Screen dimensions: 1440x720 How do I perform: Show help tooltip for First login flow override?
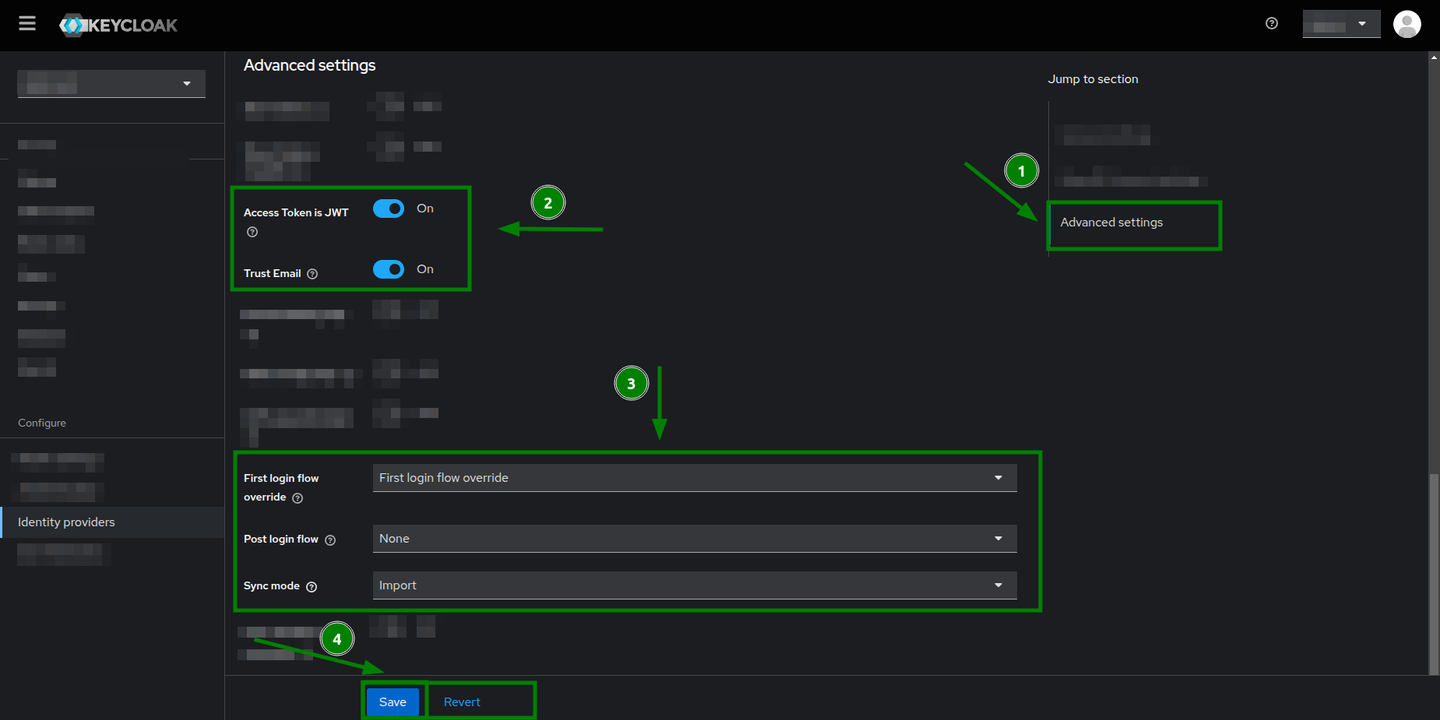click(x=296, y=497)
